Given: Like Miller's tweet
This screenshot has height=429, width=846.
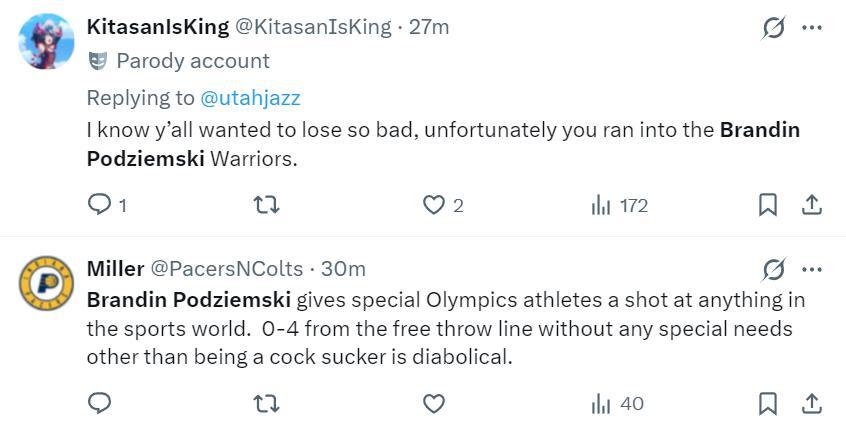Looking at the screenshot, I should (x=433, y=404).
